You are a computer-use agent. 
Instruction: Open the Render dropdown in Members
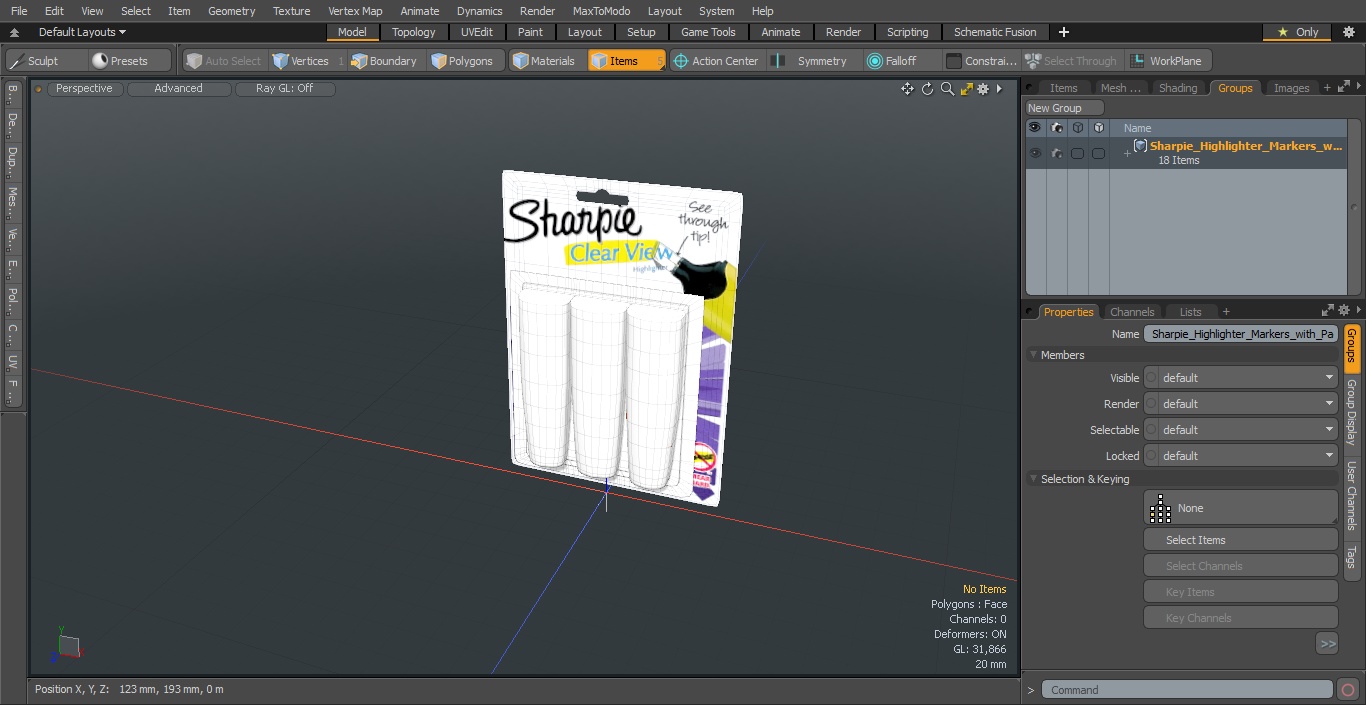click(1241, 404)
